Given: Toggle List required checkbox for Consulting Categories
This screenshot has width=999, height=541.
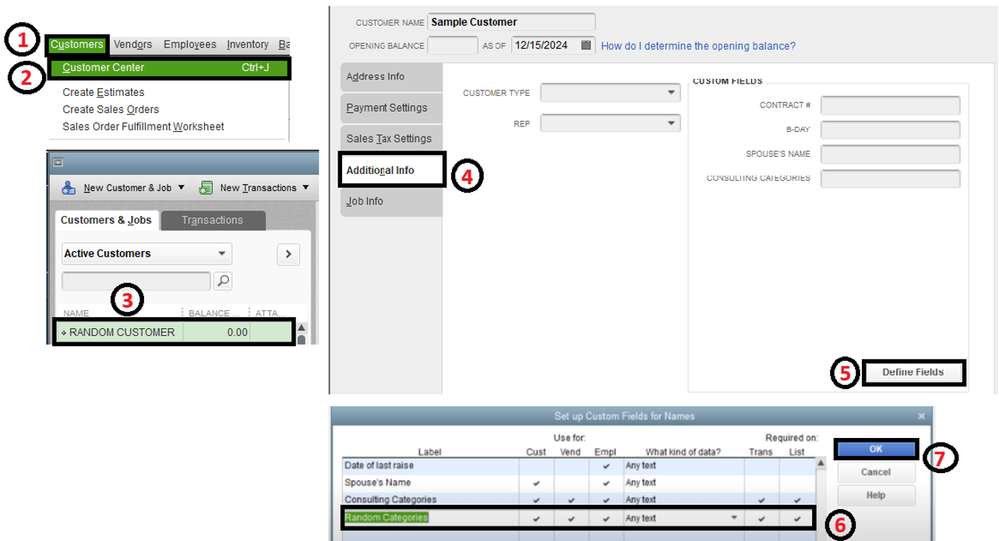Looking at the screenshot, I should pos(797,500).
